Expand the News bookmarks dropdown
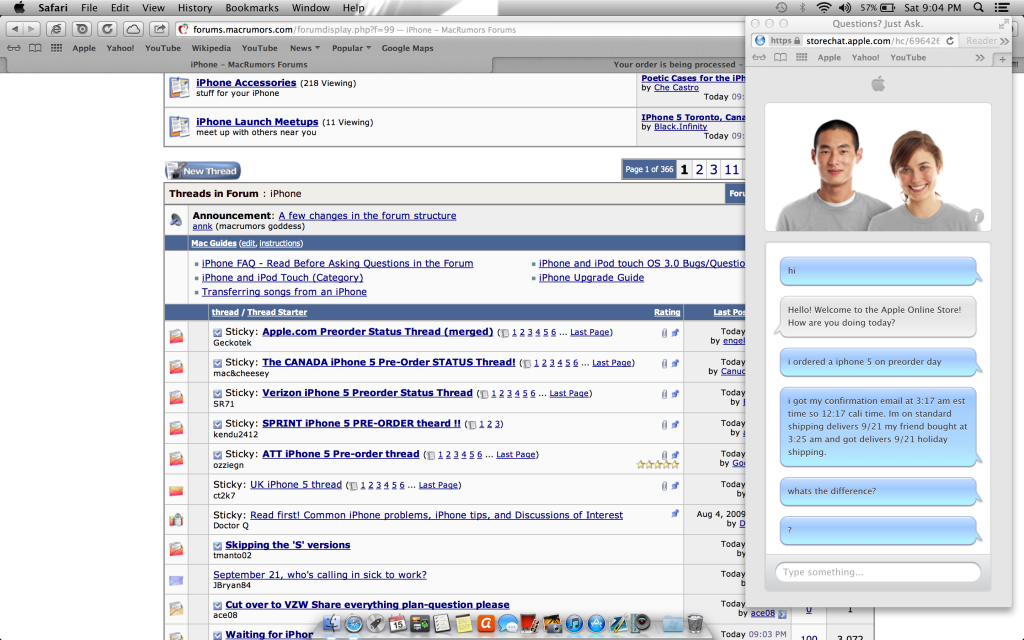The height and width of the screenshot is (640, 1024). click(305, 48)
